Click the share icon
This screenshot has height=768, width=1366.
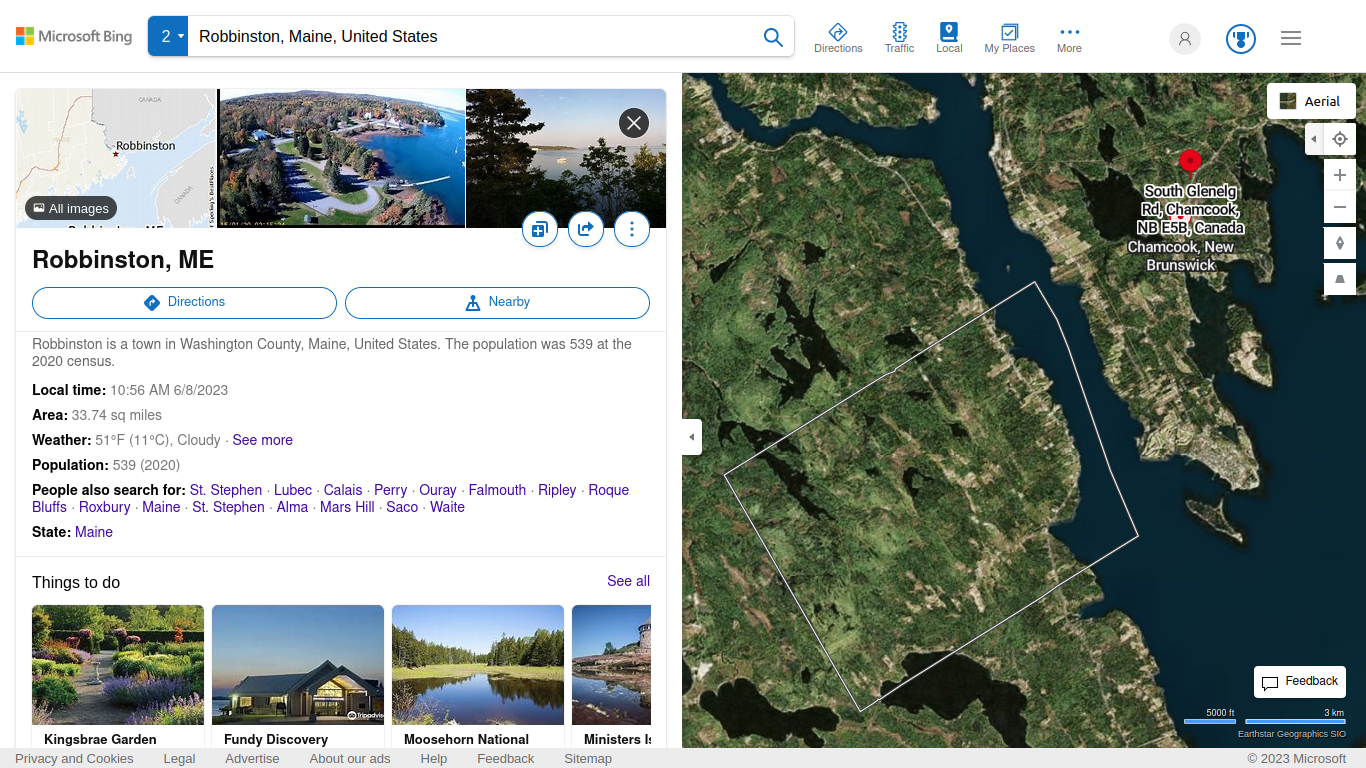click(x=586, y=229)
